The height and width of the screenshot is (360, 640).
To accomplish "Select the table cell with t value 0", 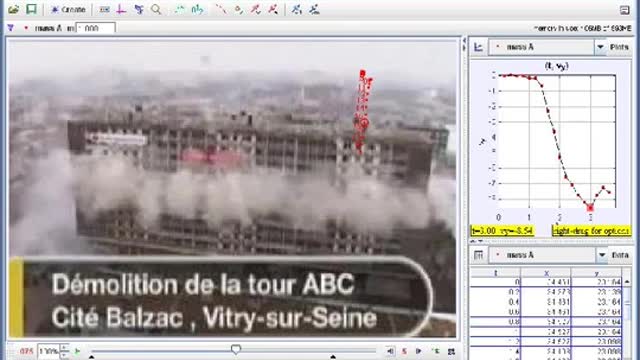I will click(496, 282).
